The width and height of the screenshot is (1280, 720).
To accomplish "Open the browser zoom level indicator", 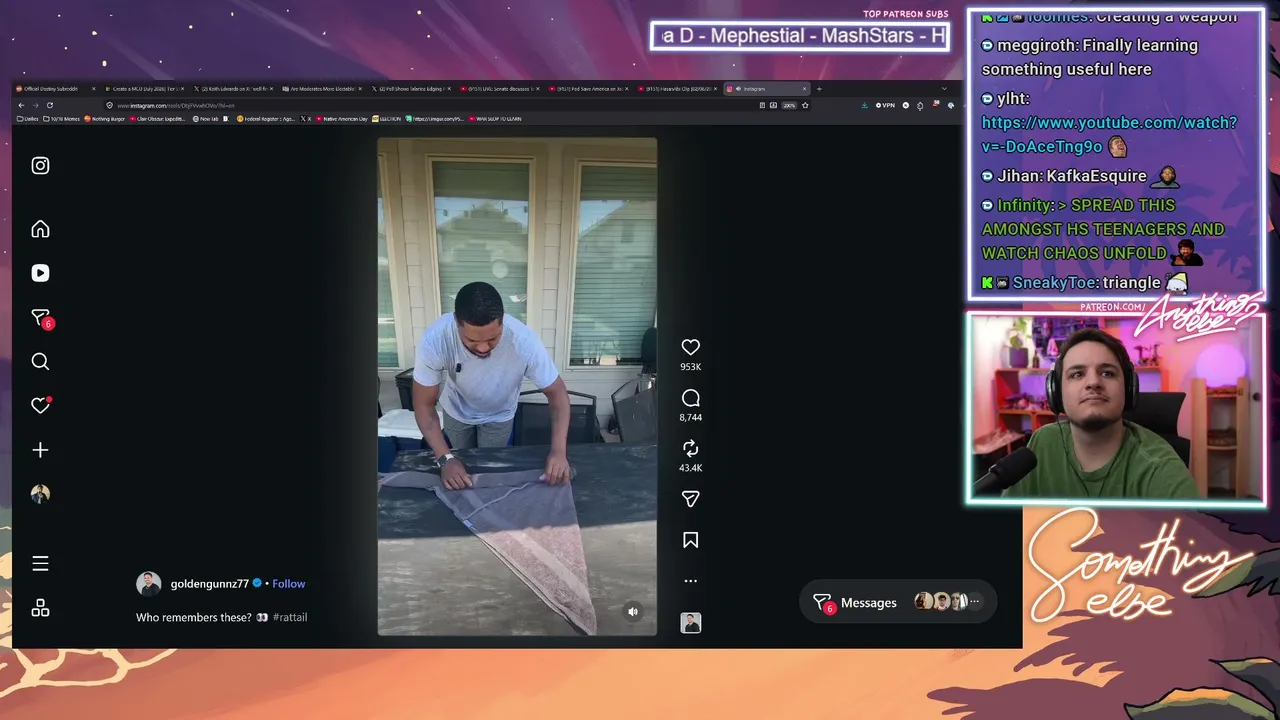I will (x=789, y=105).
